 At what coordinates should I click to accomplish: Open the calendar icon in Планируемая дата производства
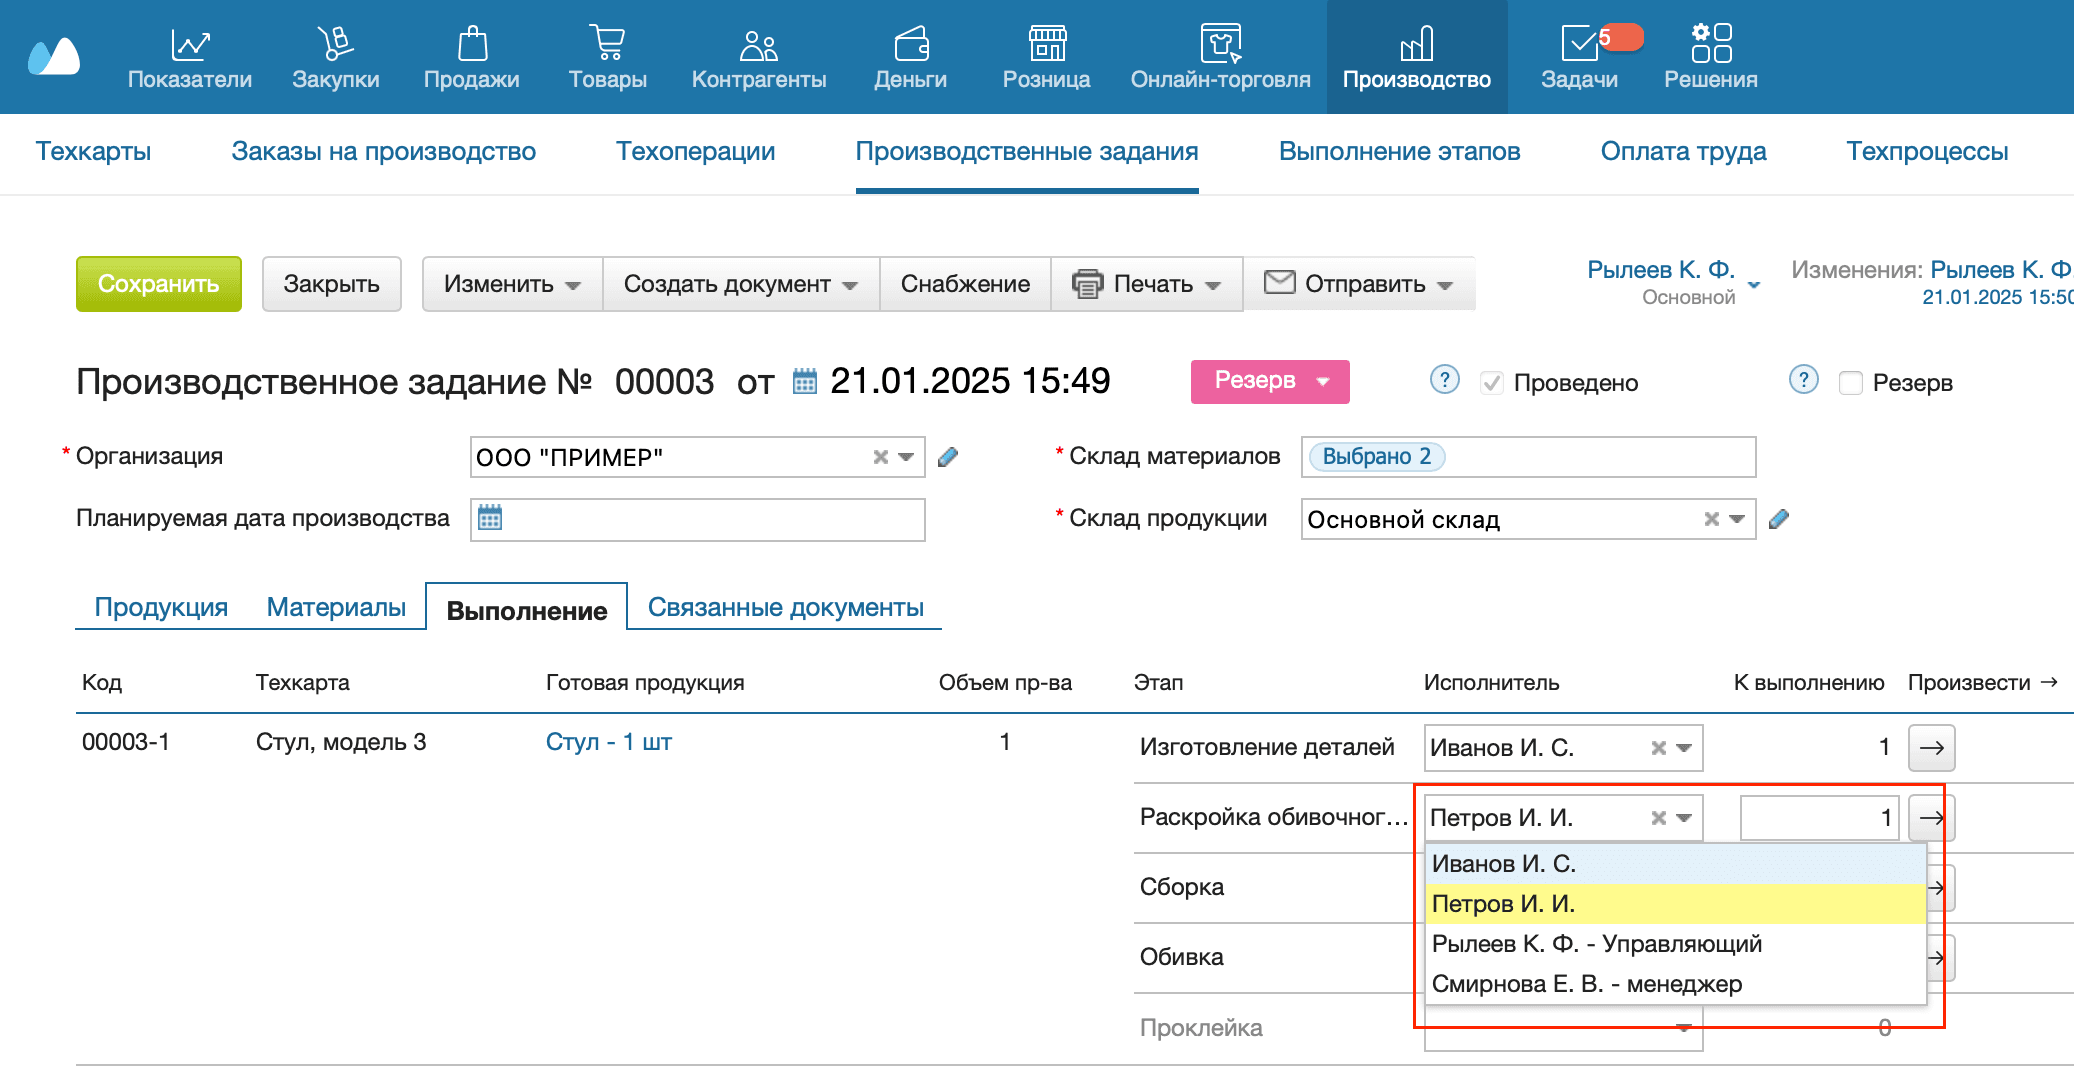490,518
